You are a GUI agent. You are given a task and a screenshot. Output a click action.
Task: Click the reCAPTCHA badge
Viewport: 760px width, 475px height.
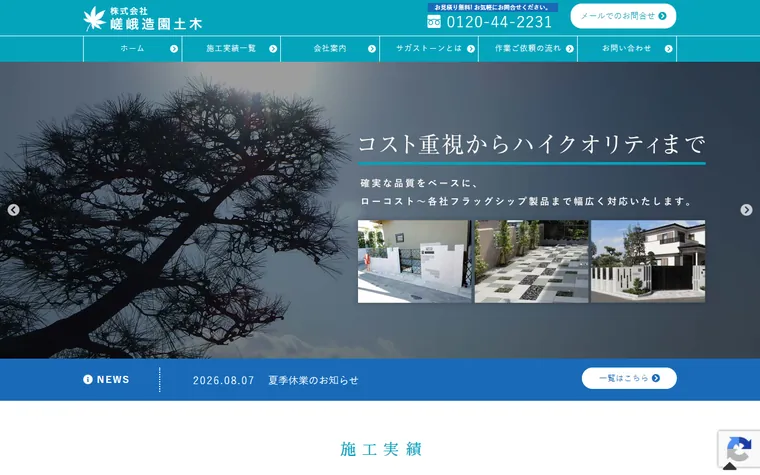point(739,449)
